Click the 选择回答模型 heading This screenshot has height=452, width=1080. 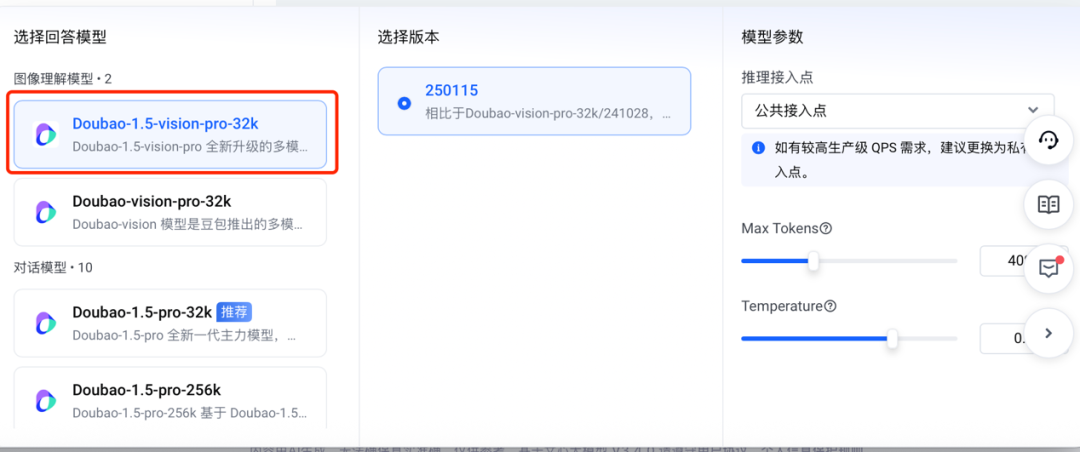click(61, 37)
